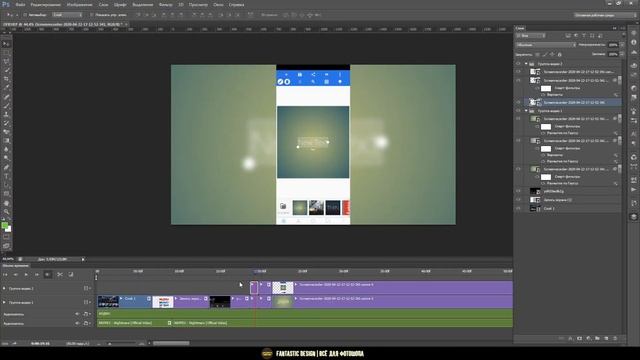Go to first frame in timeline
This screenshot has height=360, width=640.
[5, 275]
